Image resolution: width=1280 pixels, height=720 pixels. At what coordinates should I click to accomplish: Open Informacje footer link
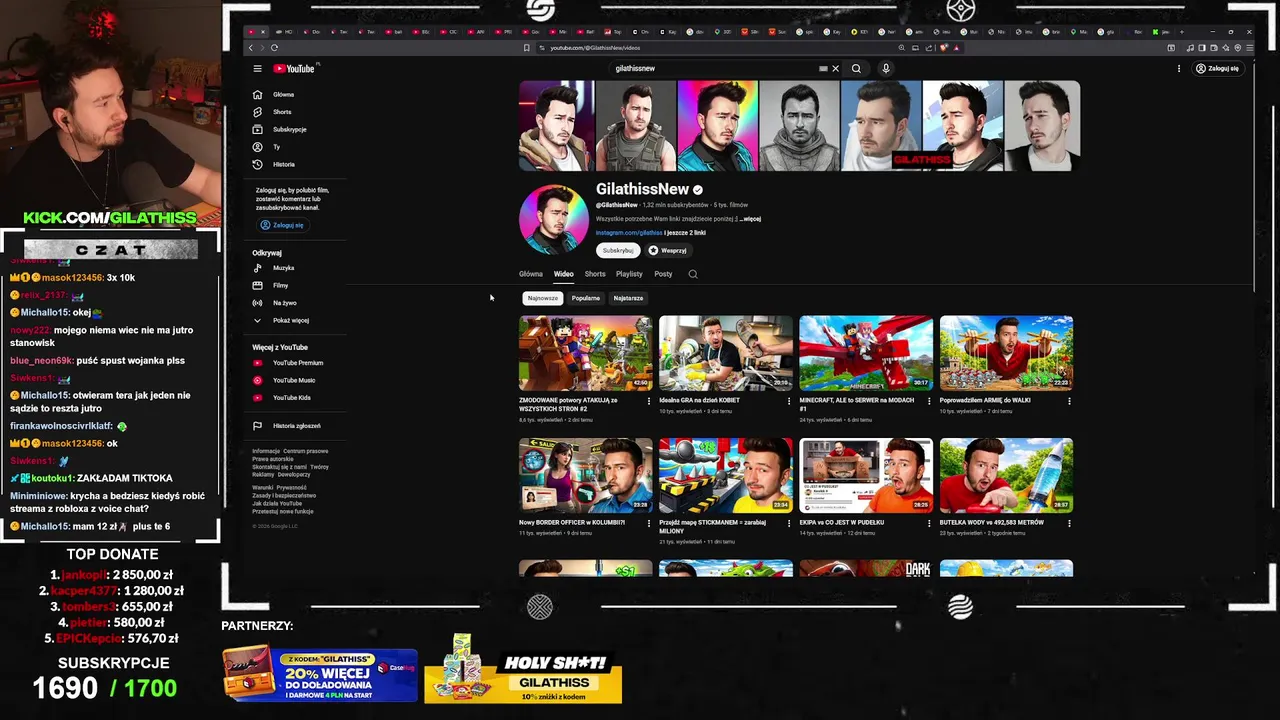[265, 451]
